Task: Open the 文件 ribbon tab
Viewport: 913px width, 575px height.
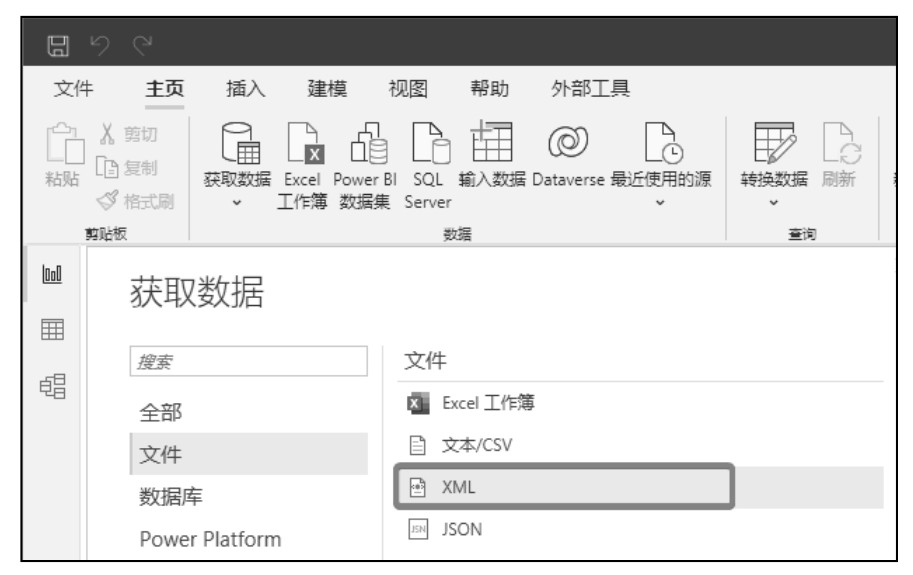Action: point(73,88)
